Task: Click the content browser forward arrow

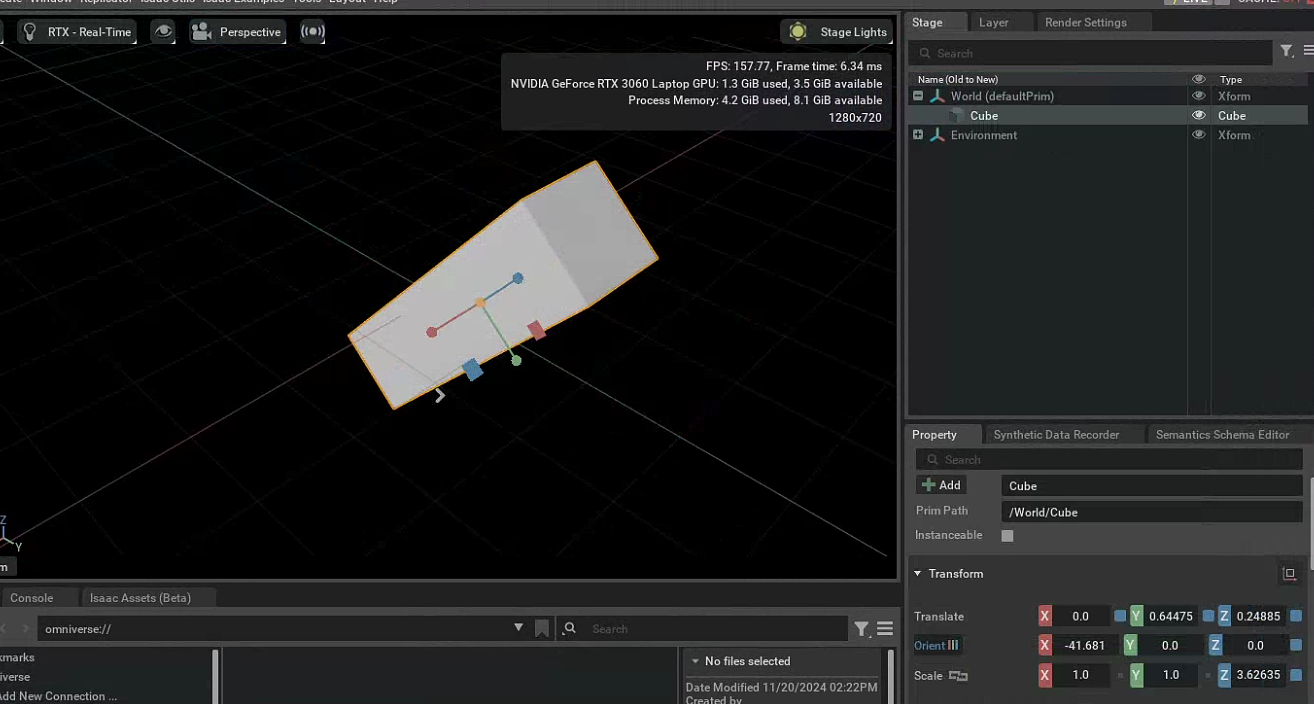Action: point(26,628)
